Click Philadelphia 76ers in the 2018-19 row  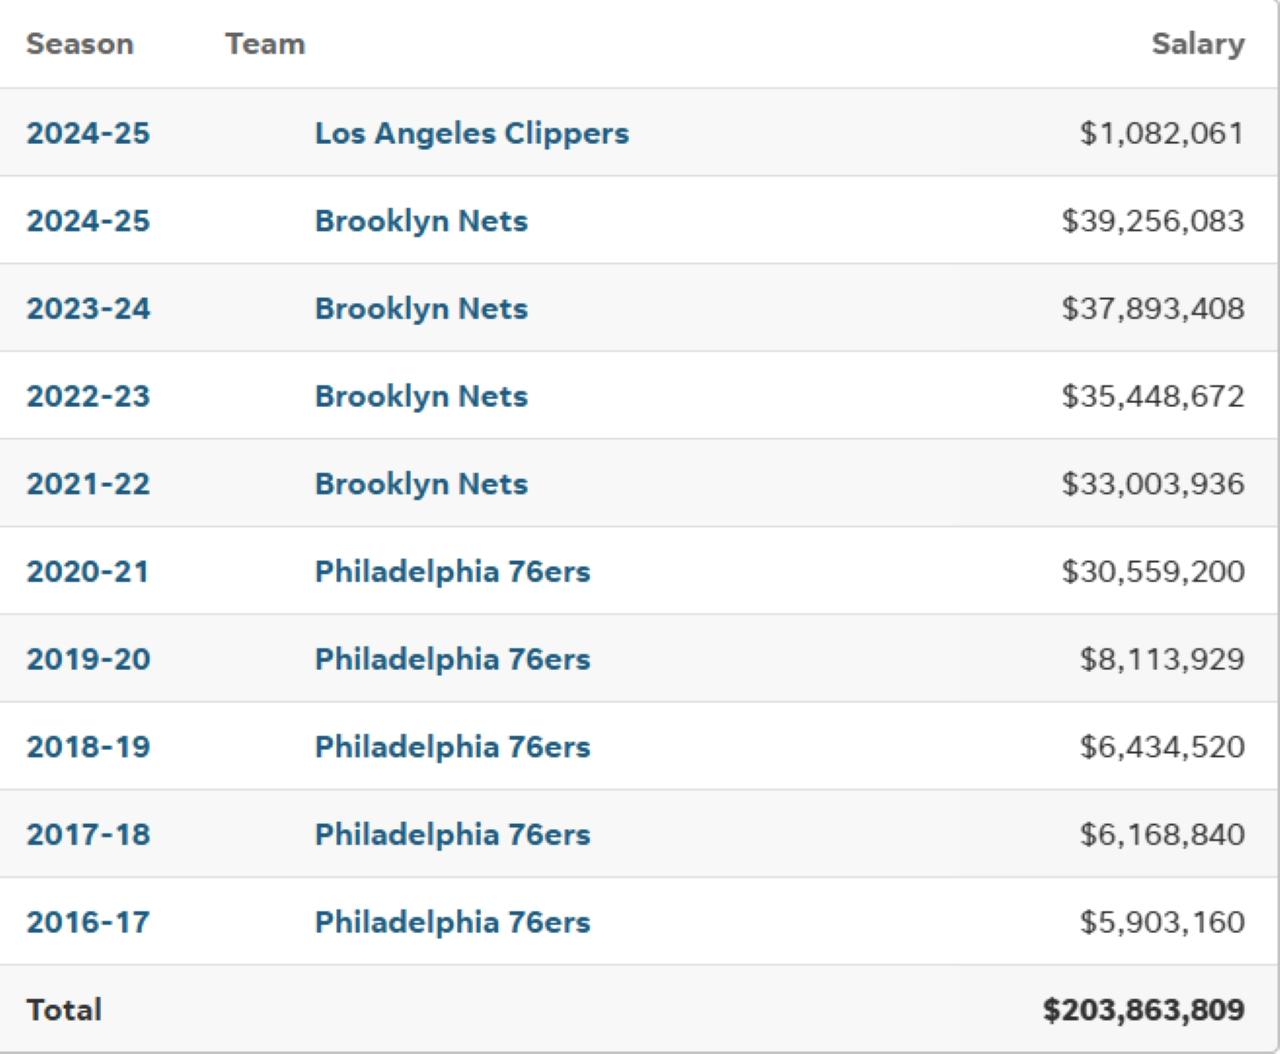coord(452,747)
